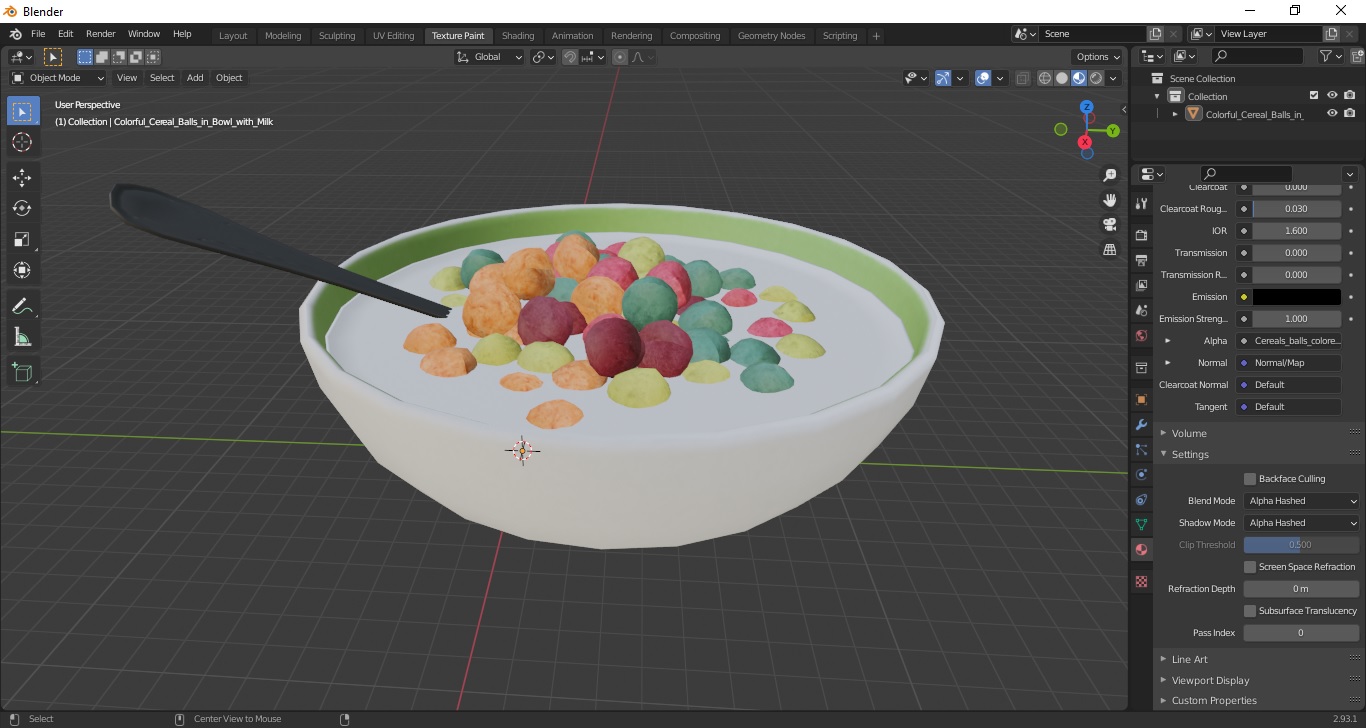This screenshot has height=728, width=1366.
Task: Open the Tool properties tab
Action: coord(1141,203)
